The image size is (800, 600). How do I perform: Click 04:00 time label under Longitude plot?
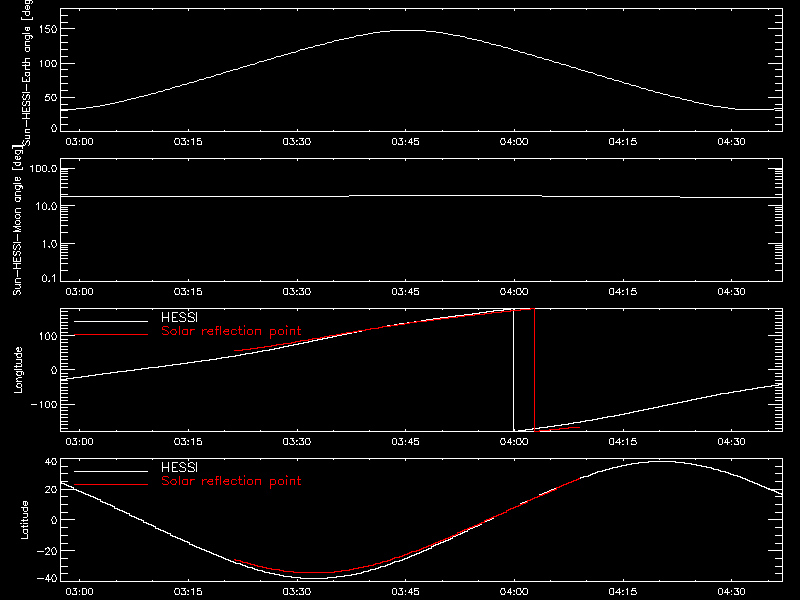coord(514,442)
